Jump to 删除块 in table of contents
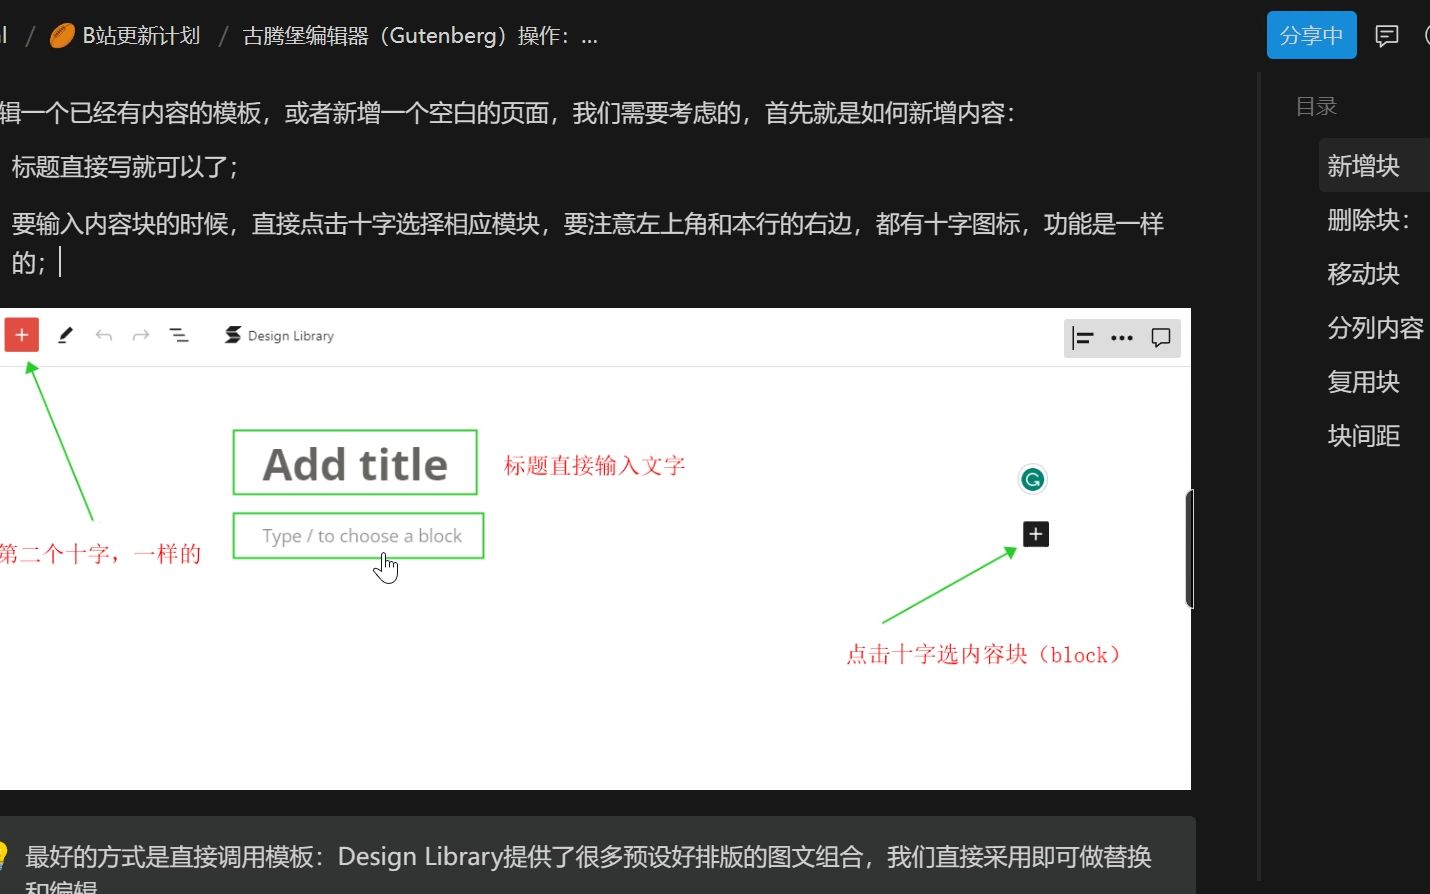The height and width of the screenshot is (894, 1430). point(1369,220)
